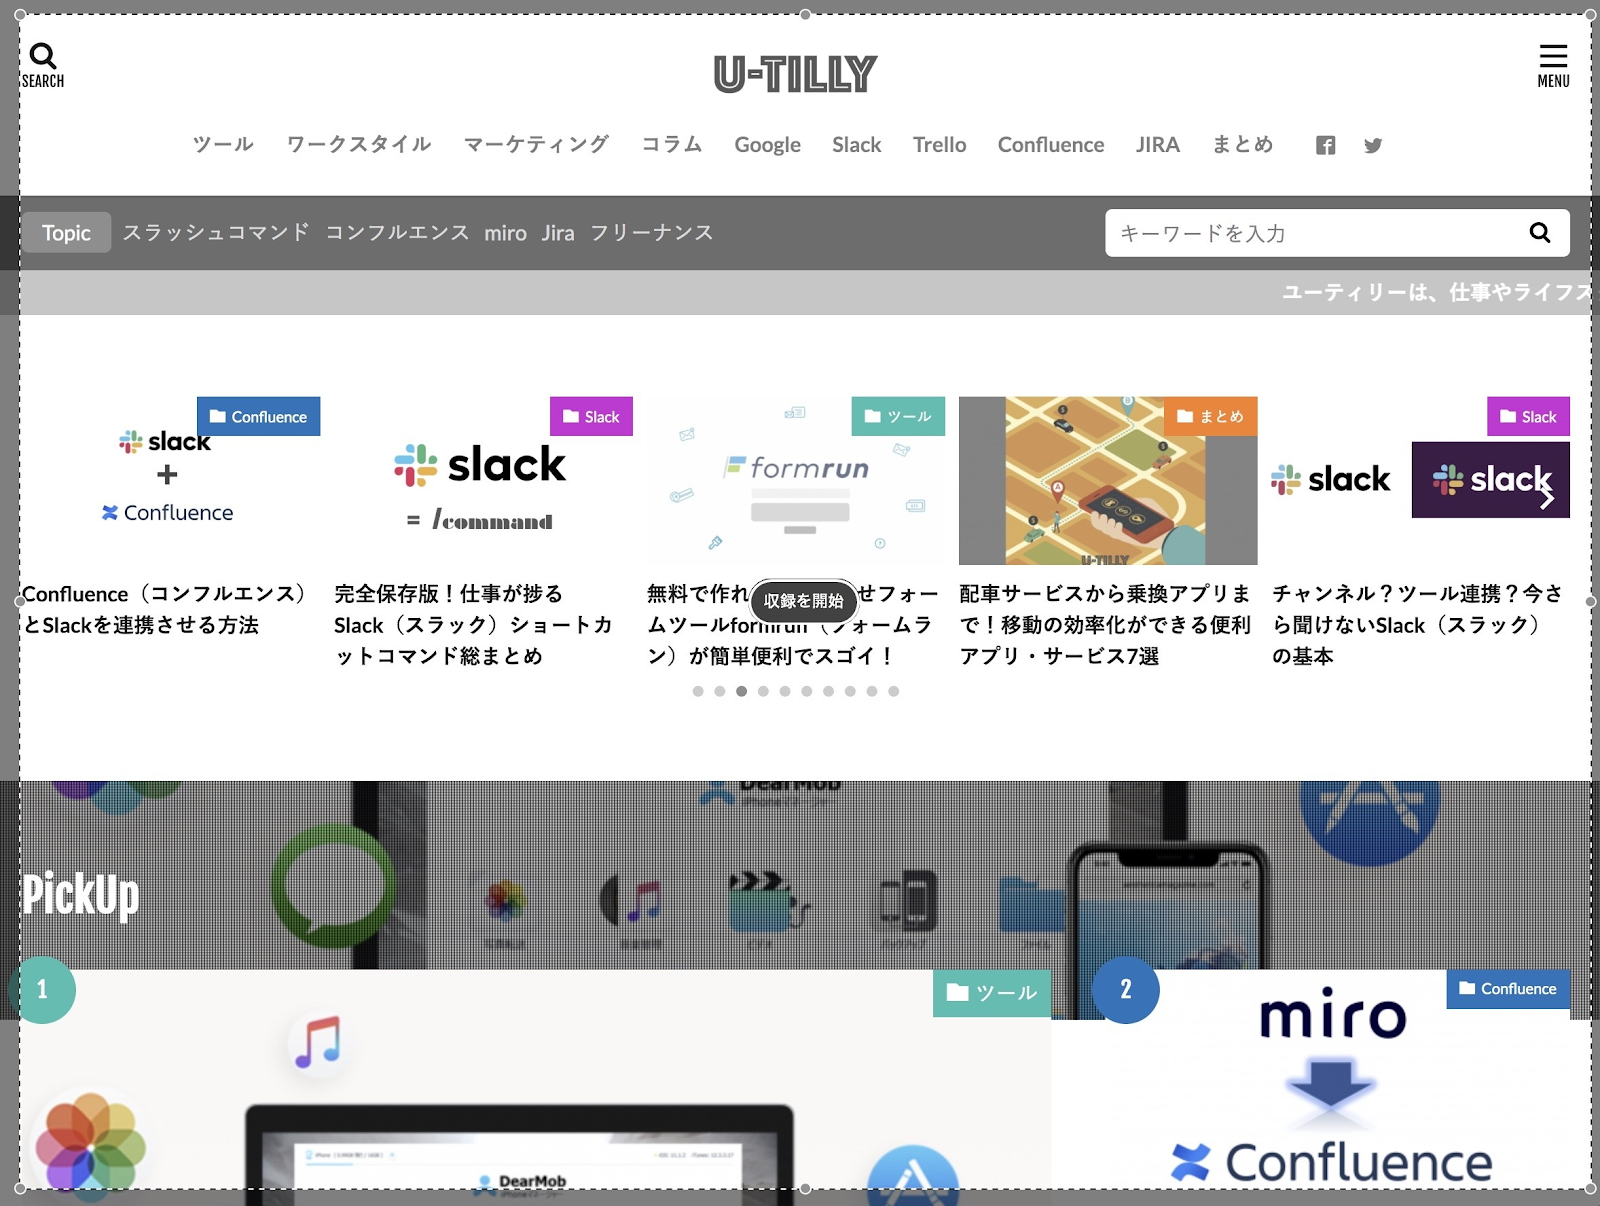Select the tenth carousel pagination dot
The height and width of the screenshot is (1206, 1600).
pyautogui.click(x=894, y=691)
